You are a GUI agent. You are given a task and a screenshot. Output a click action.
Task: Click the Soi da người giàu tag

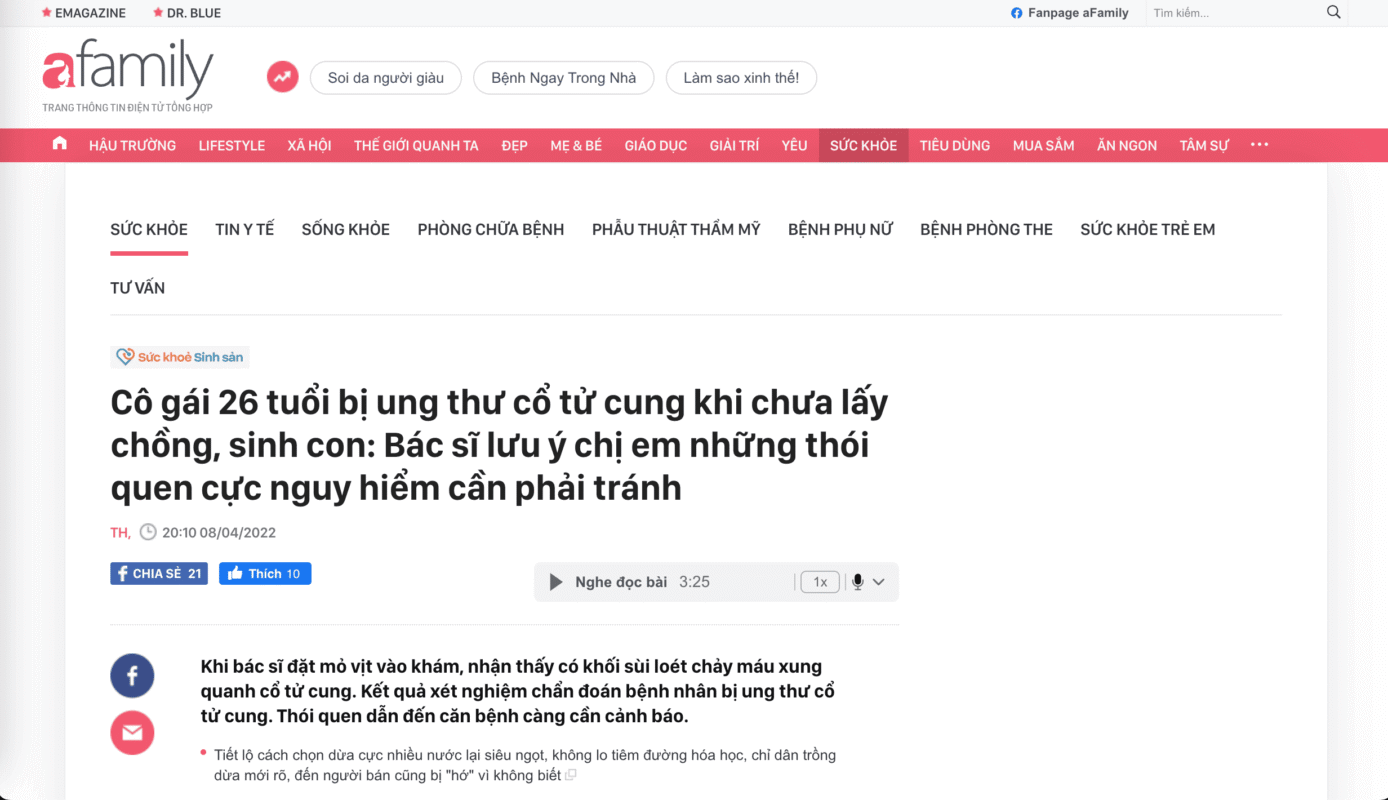pyautogui.click(x=385, y=78)
